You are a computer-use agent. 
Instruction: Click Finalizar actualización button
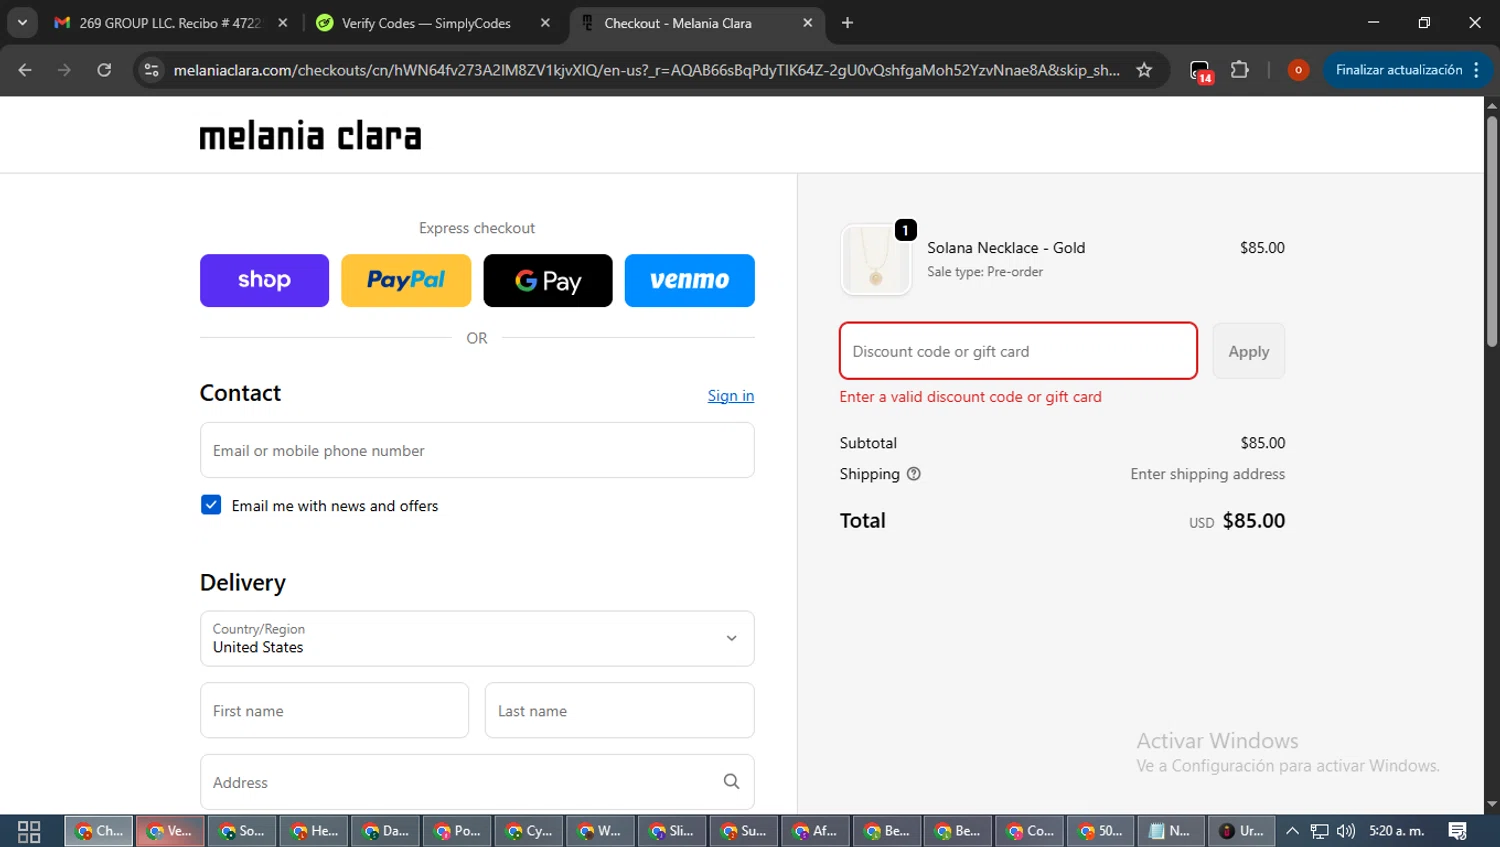[x=1398, y=70]
